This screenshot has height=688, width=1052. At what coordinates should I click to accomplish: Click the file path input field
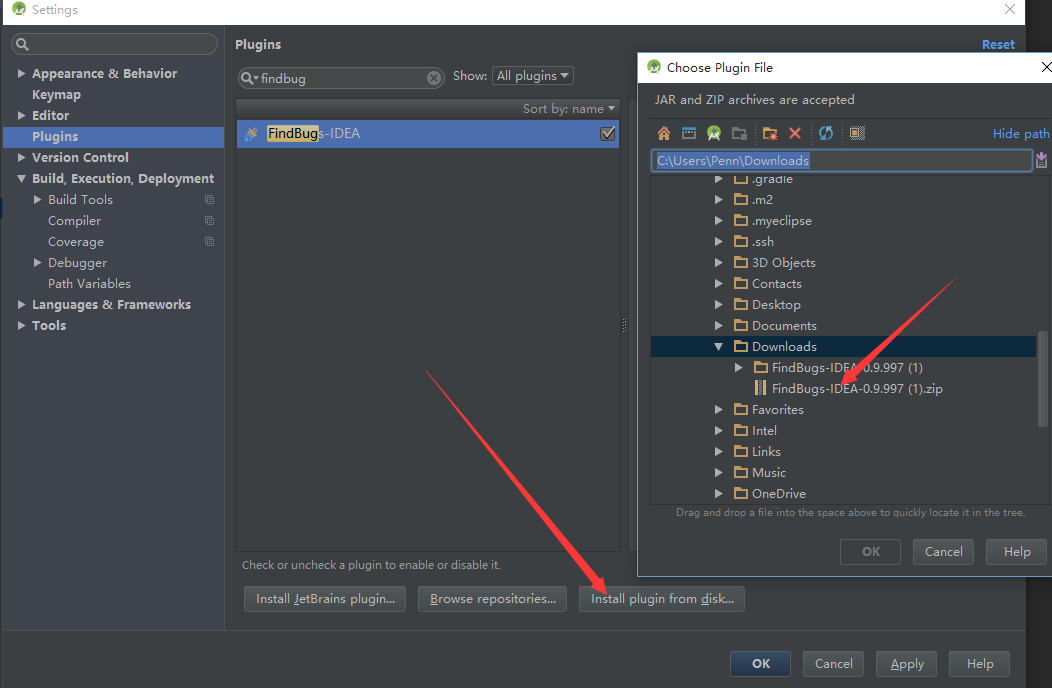841,160
